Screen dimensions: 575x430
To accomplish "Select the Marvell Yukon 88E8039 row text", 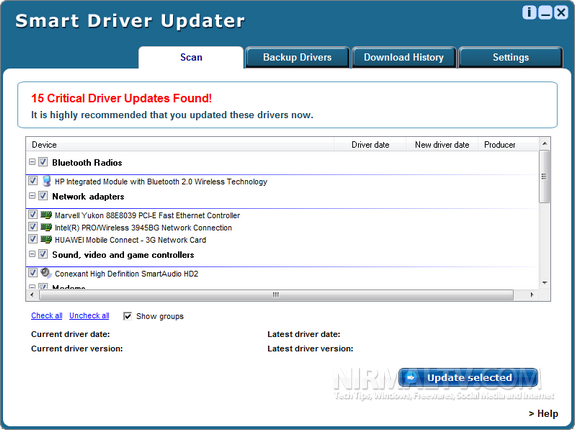I will click(x=147, y=216).
